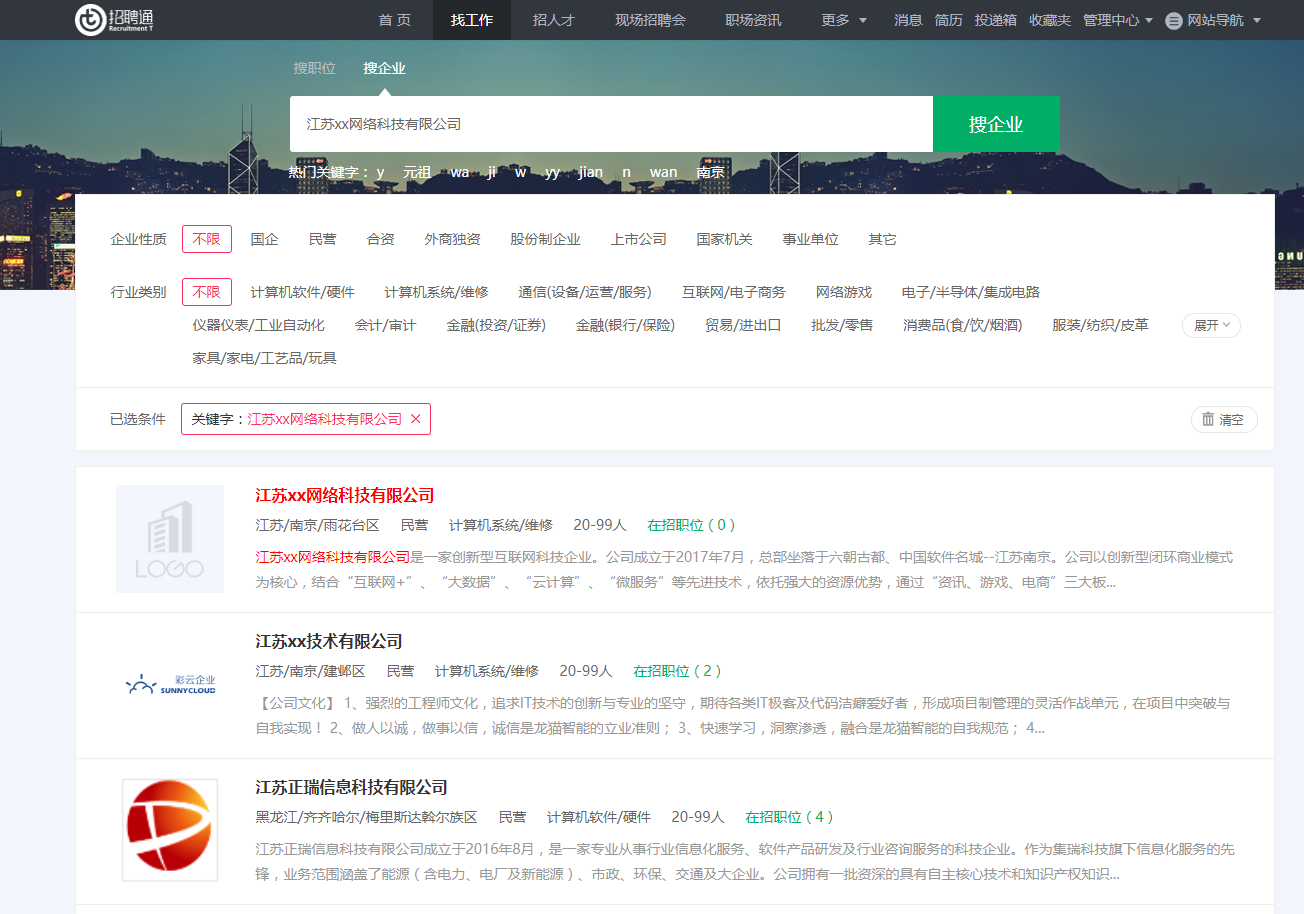The width and height of the screenshot is (1304, 914).
Task: Go to 招人才 in top navigation
Action: coord(553,20)
